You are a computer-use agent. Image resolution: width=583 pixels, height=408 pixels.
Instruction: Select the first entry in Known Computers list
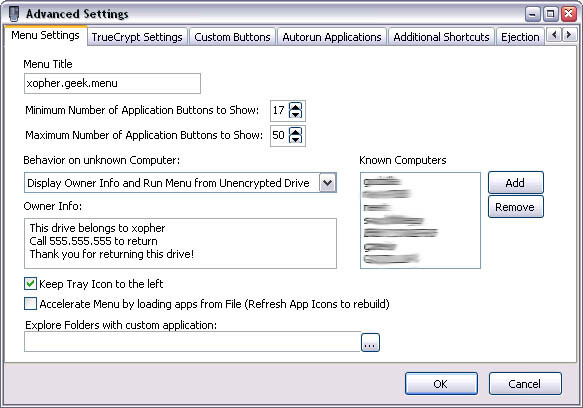(382, 181)
